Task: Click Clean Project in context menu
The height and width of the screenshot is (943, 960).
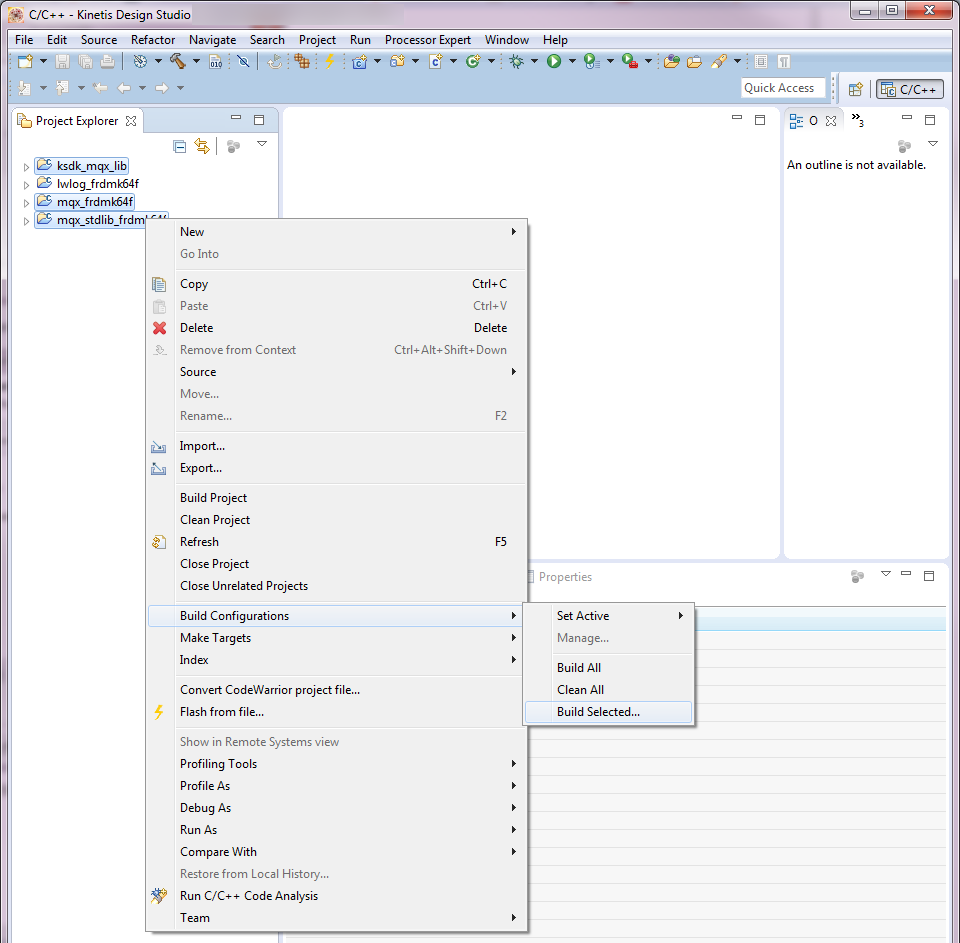Action: click(x=337, y=520)
